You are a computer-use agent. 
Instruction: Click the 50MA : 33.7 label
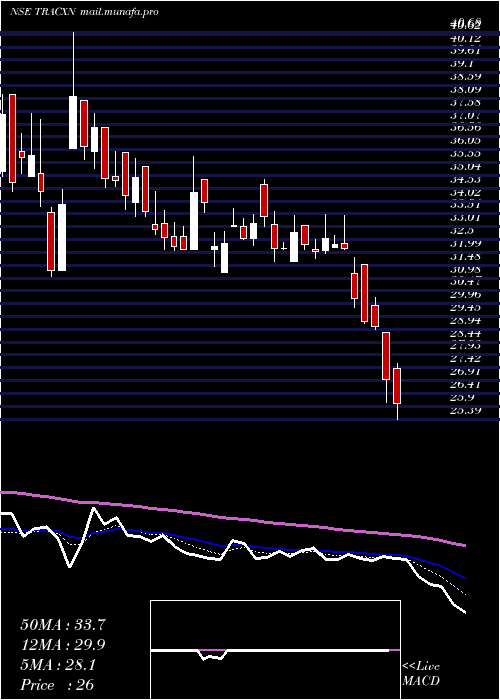[x=63, y=625]
